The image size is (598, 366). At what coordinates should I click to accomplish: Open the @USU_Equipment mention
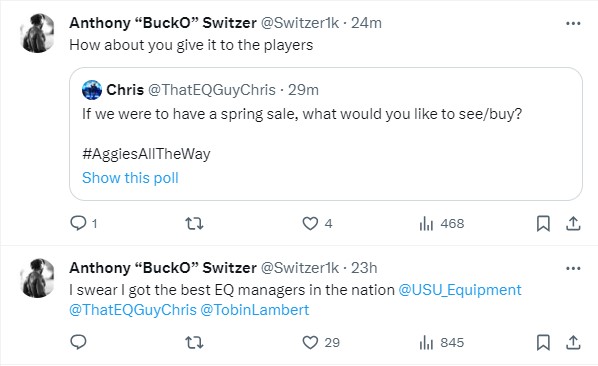coord(460,290)
